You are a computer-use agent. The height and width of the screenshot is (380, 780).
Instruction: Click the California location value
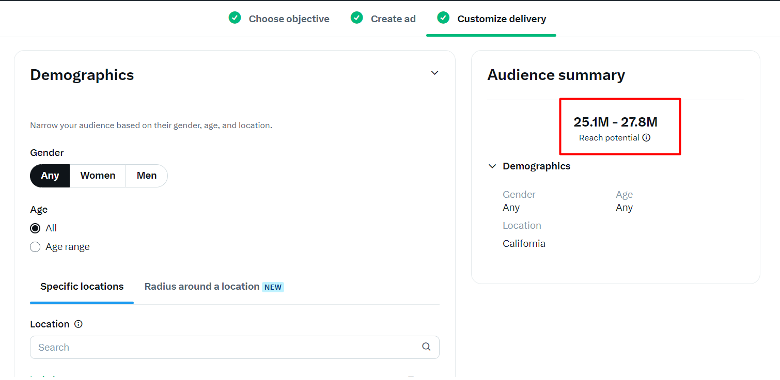pos(524,244)
